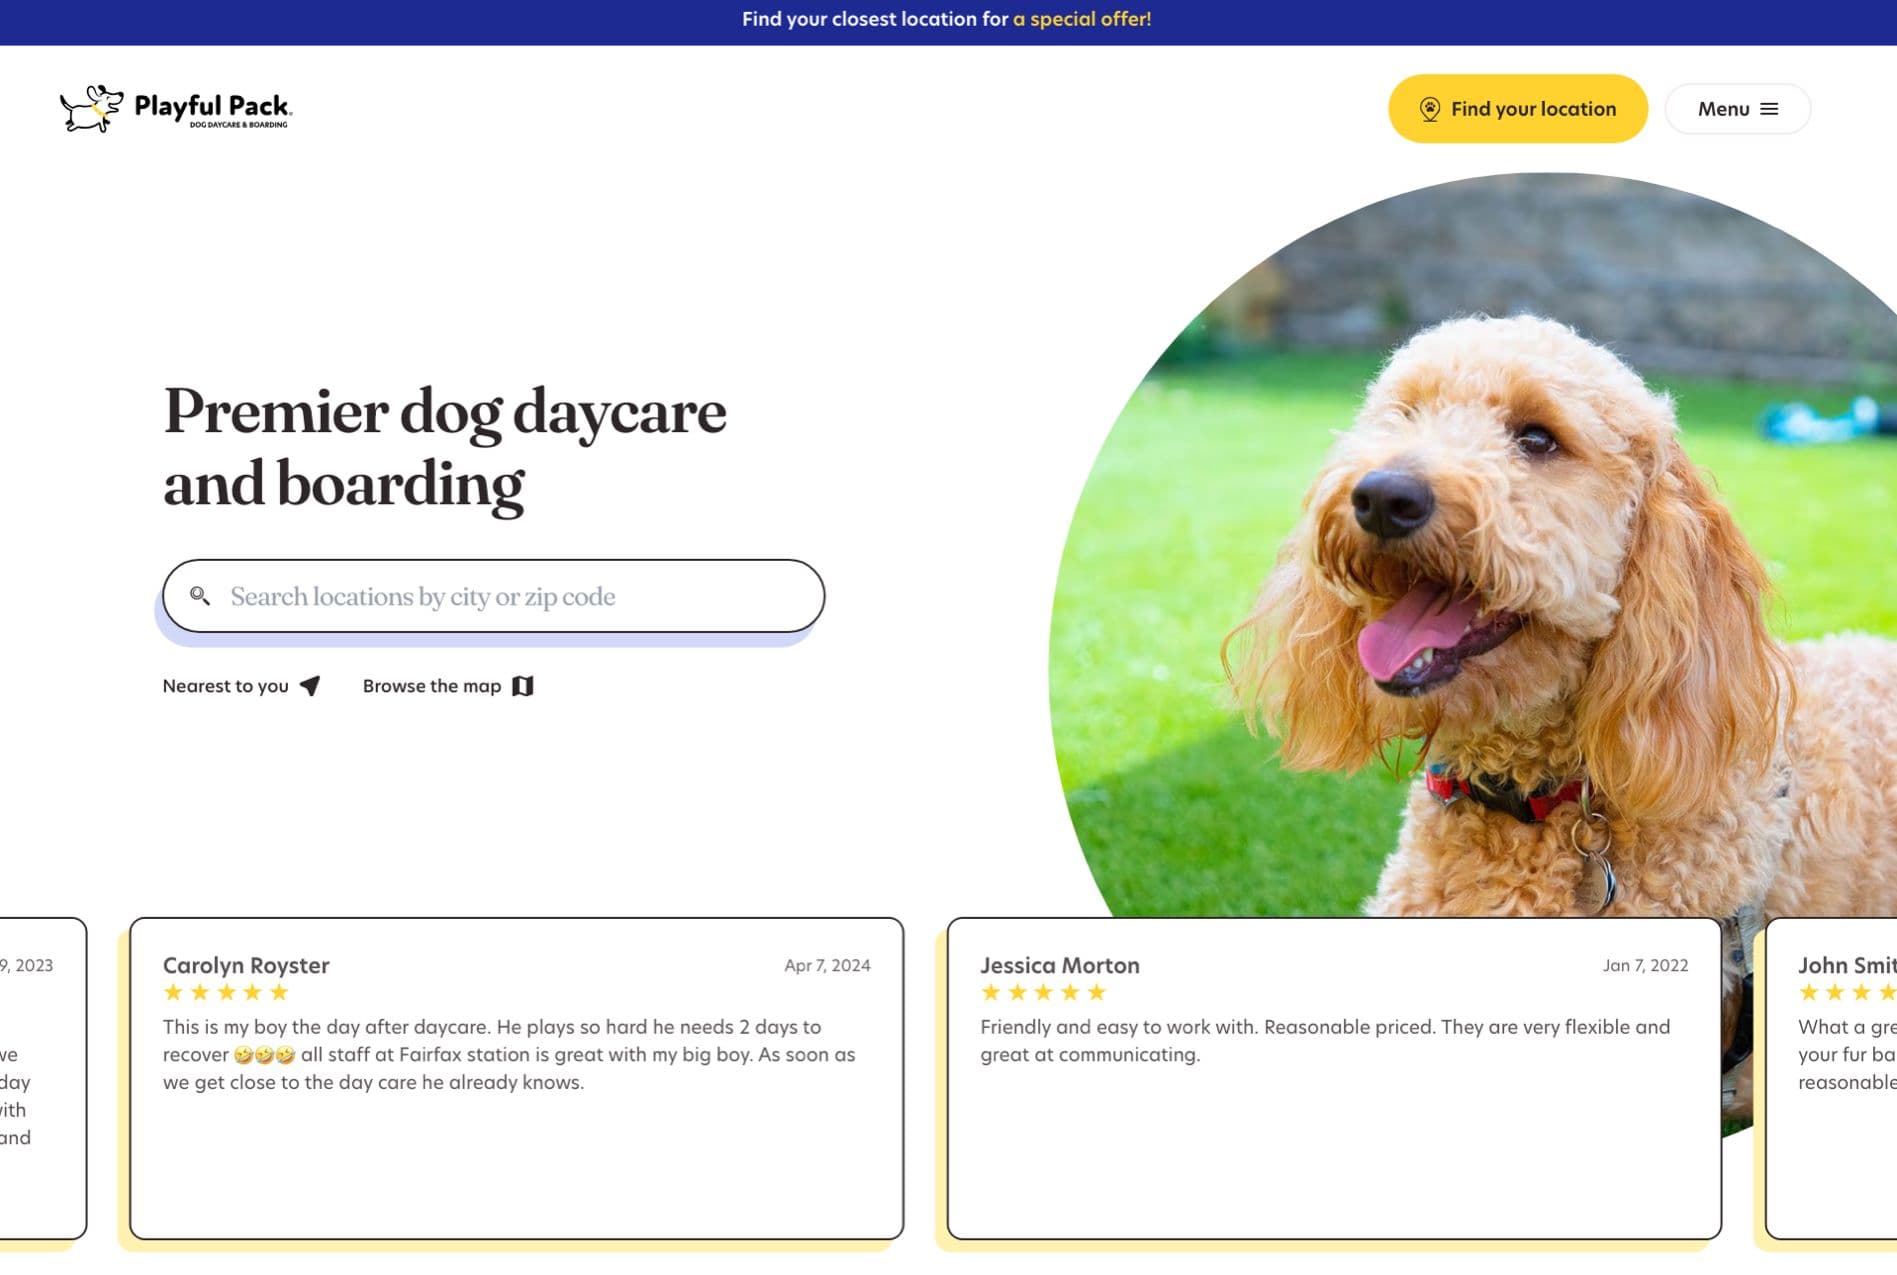Click Jessica Morton's five-star rating
Image resolution: width=1897 pixels, height=1275 pixels.
pos(1043,993)
